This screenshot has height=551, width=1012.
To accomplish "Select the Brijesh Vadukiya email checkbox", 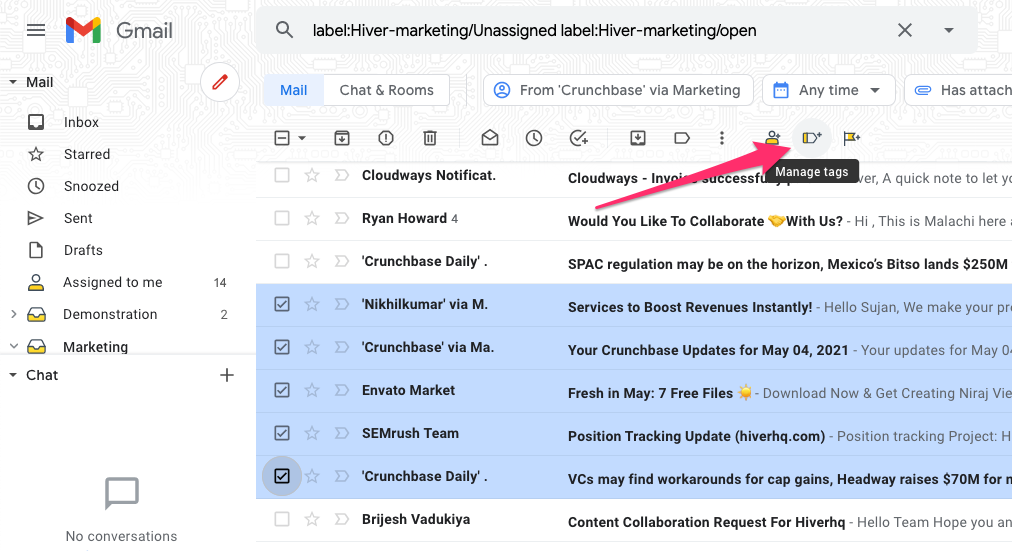I will point(282,519).
